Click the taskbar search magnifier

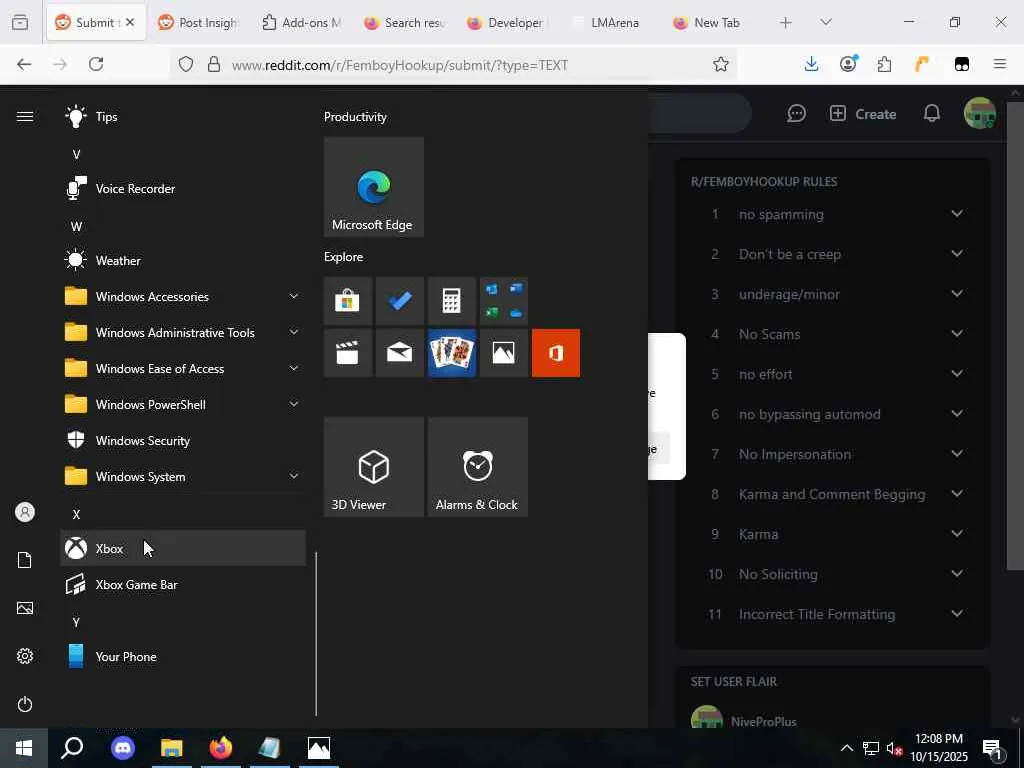[x=72, y=748]
